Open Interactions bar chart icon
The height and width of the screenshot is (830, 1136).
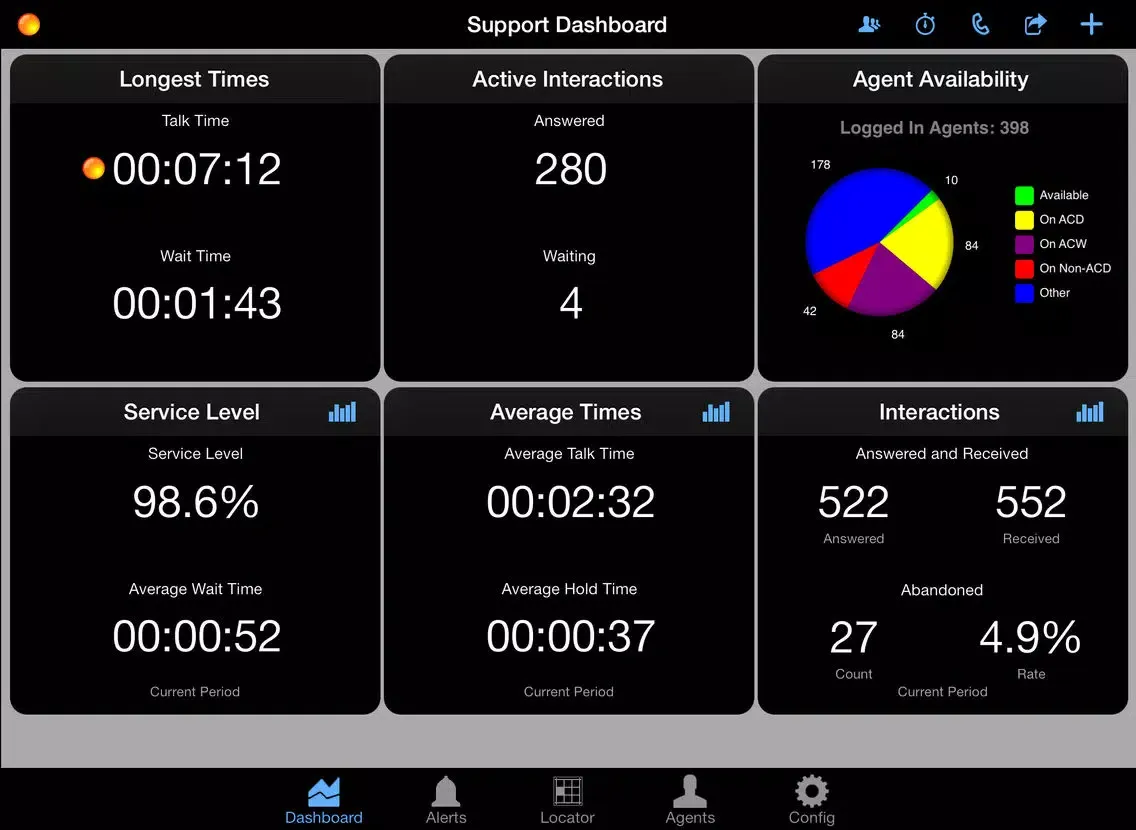pos(1090,412)
